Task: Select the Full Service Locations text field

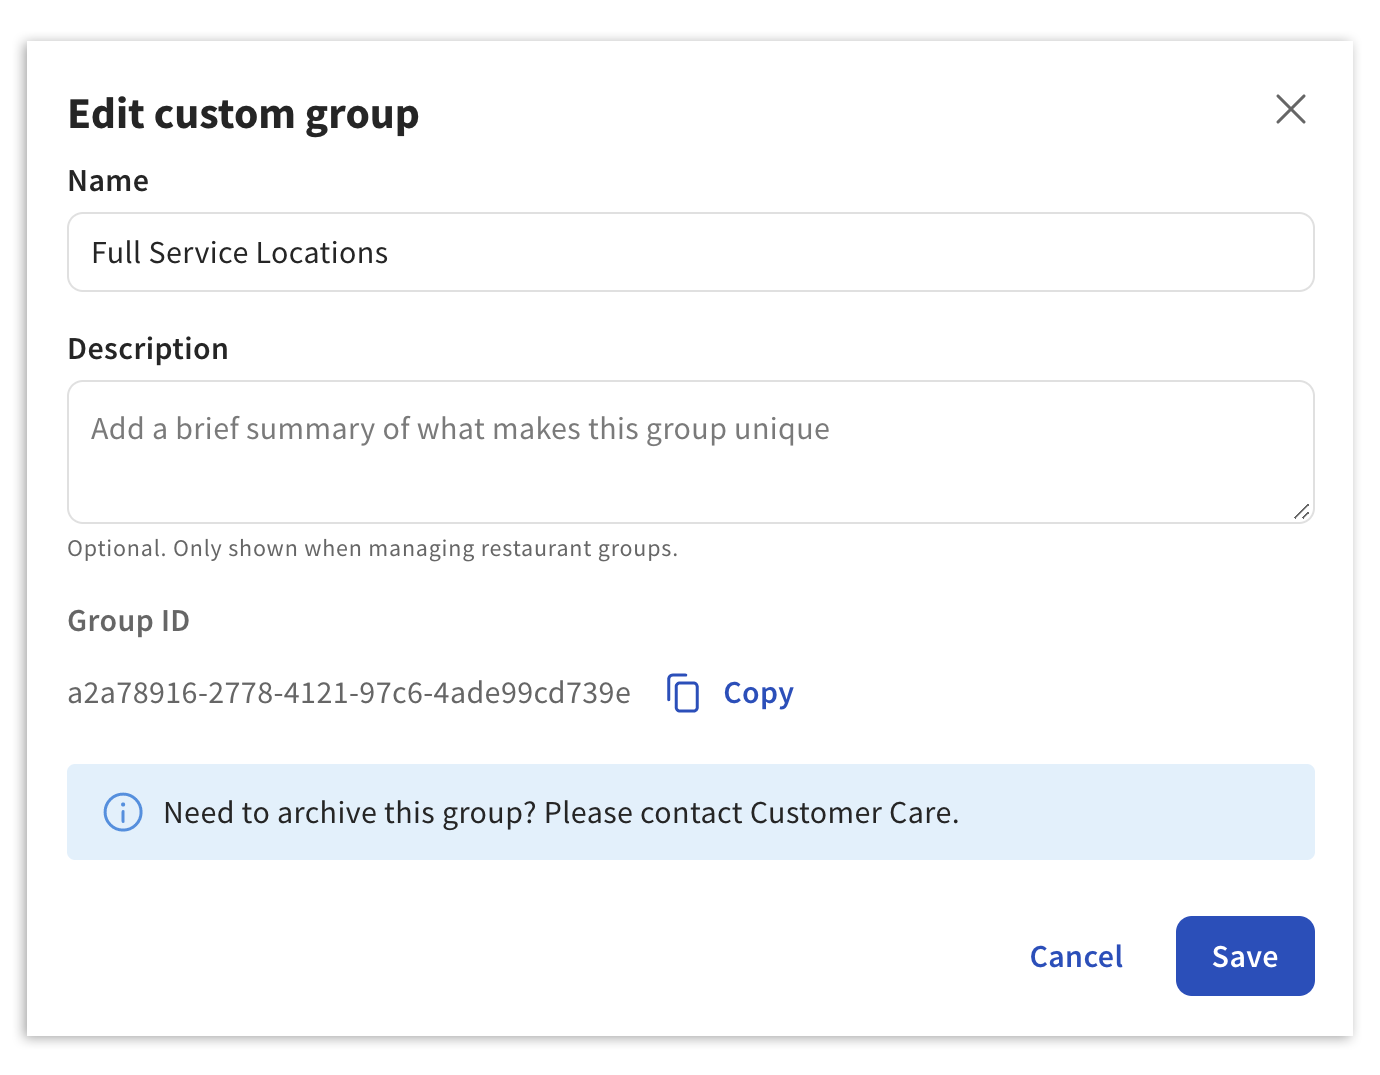Action: point(690,251)
